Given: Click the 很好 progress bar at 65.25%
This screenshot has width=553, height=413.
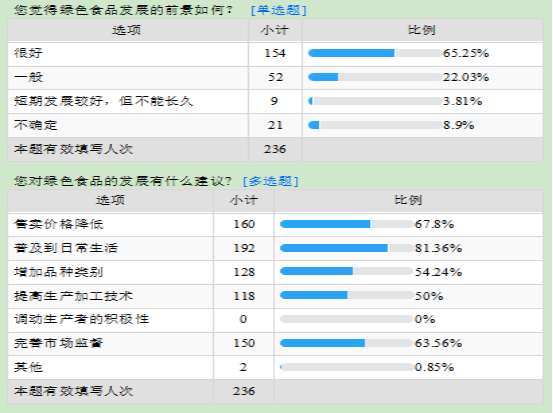Looking at the screenshot, I should pyautogui.click(x=375, y=53).
